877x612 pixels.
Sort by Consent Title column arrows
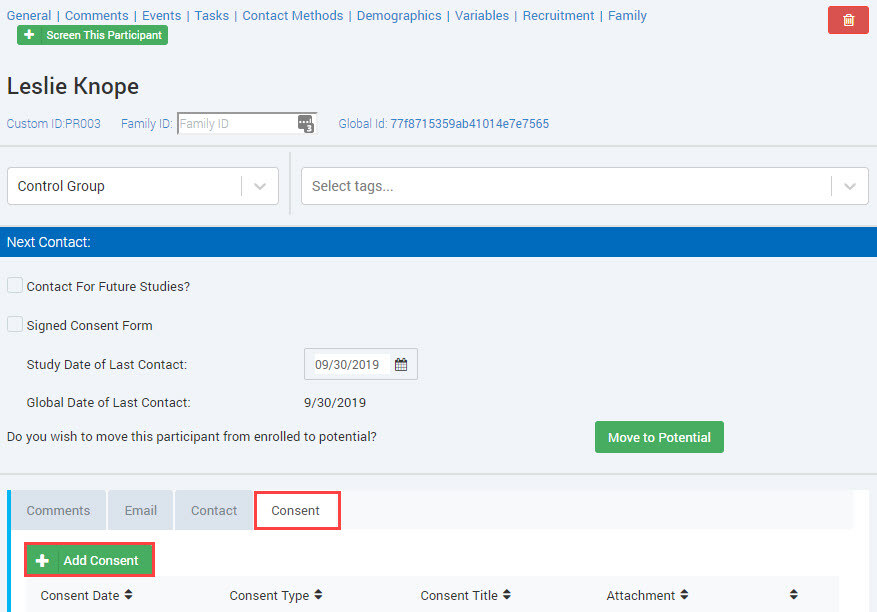point(507,595)
